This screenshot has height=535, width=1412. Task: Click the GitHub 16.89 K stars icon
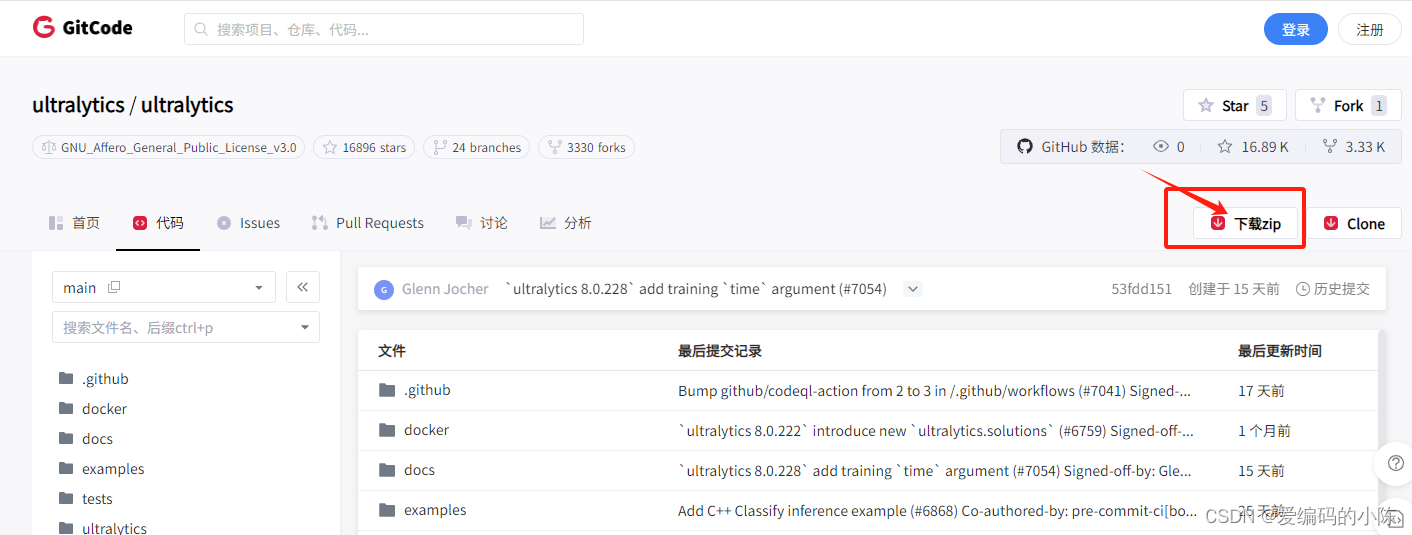[x=1225, y=146]
